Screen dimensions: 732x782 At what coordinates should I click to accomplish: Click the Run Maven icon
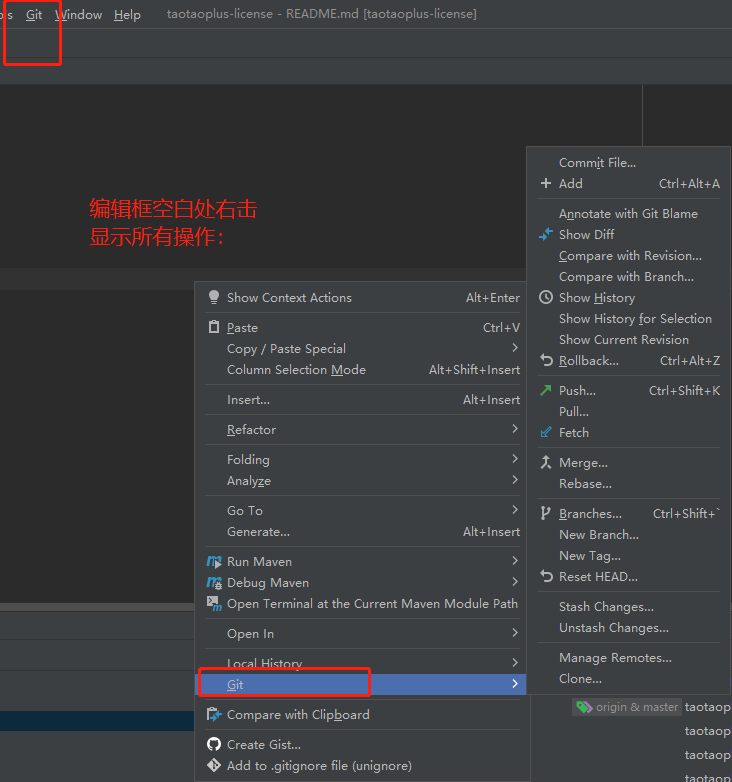214,562
